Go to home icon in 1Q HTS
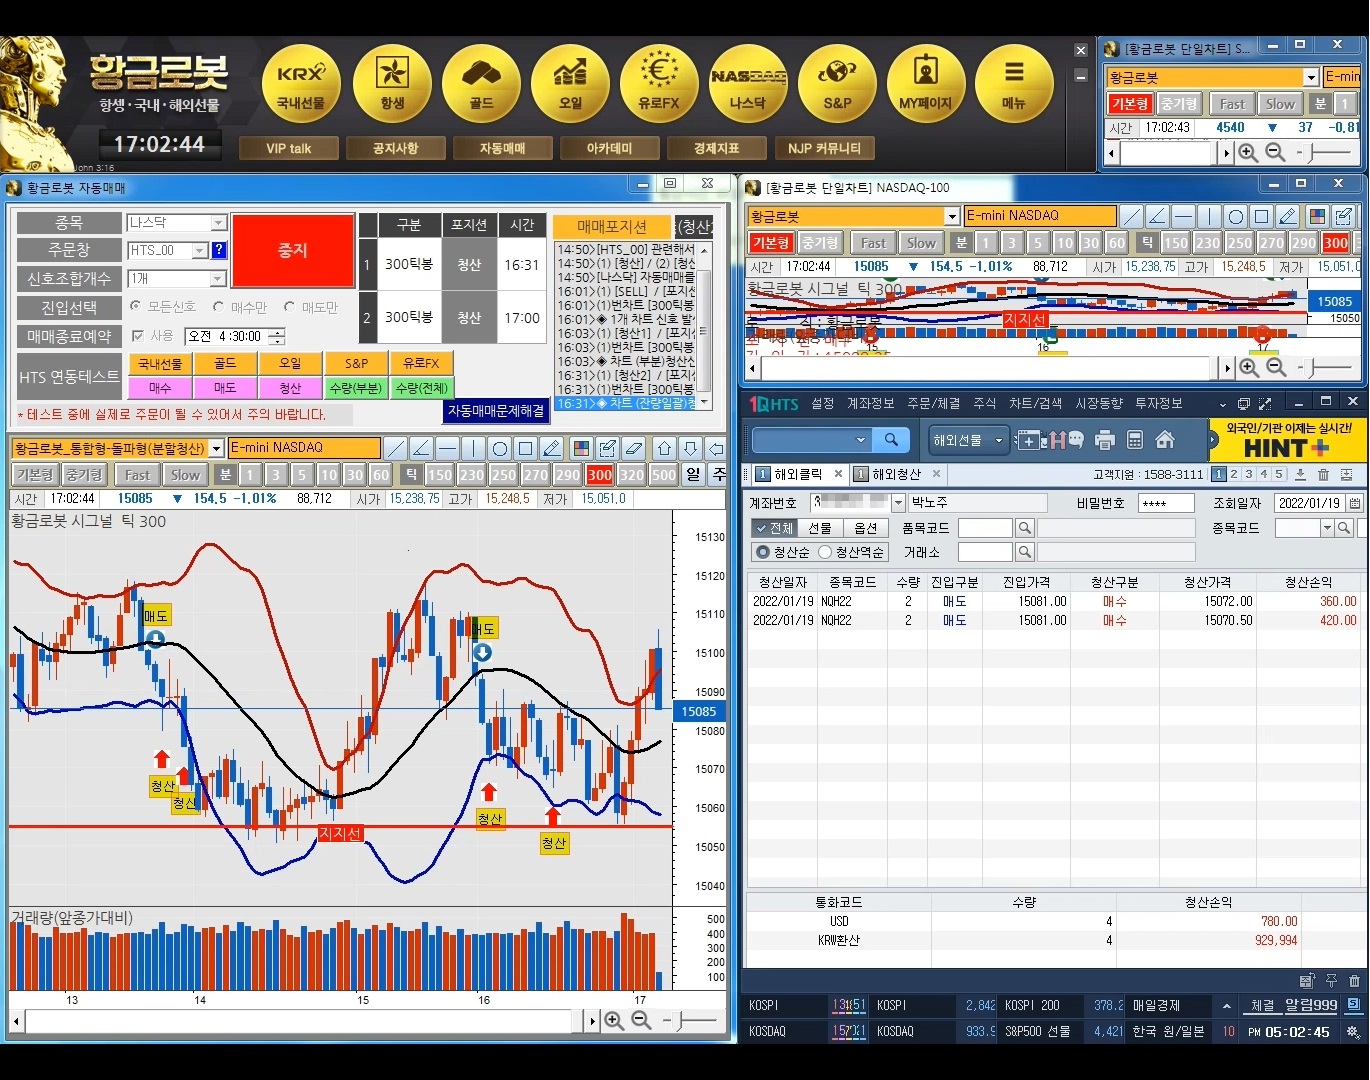 point(1165,440)
